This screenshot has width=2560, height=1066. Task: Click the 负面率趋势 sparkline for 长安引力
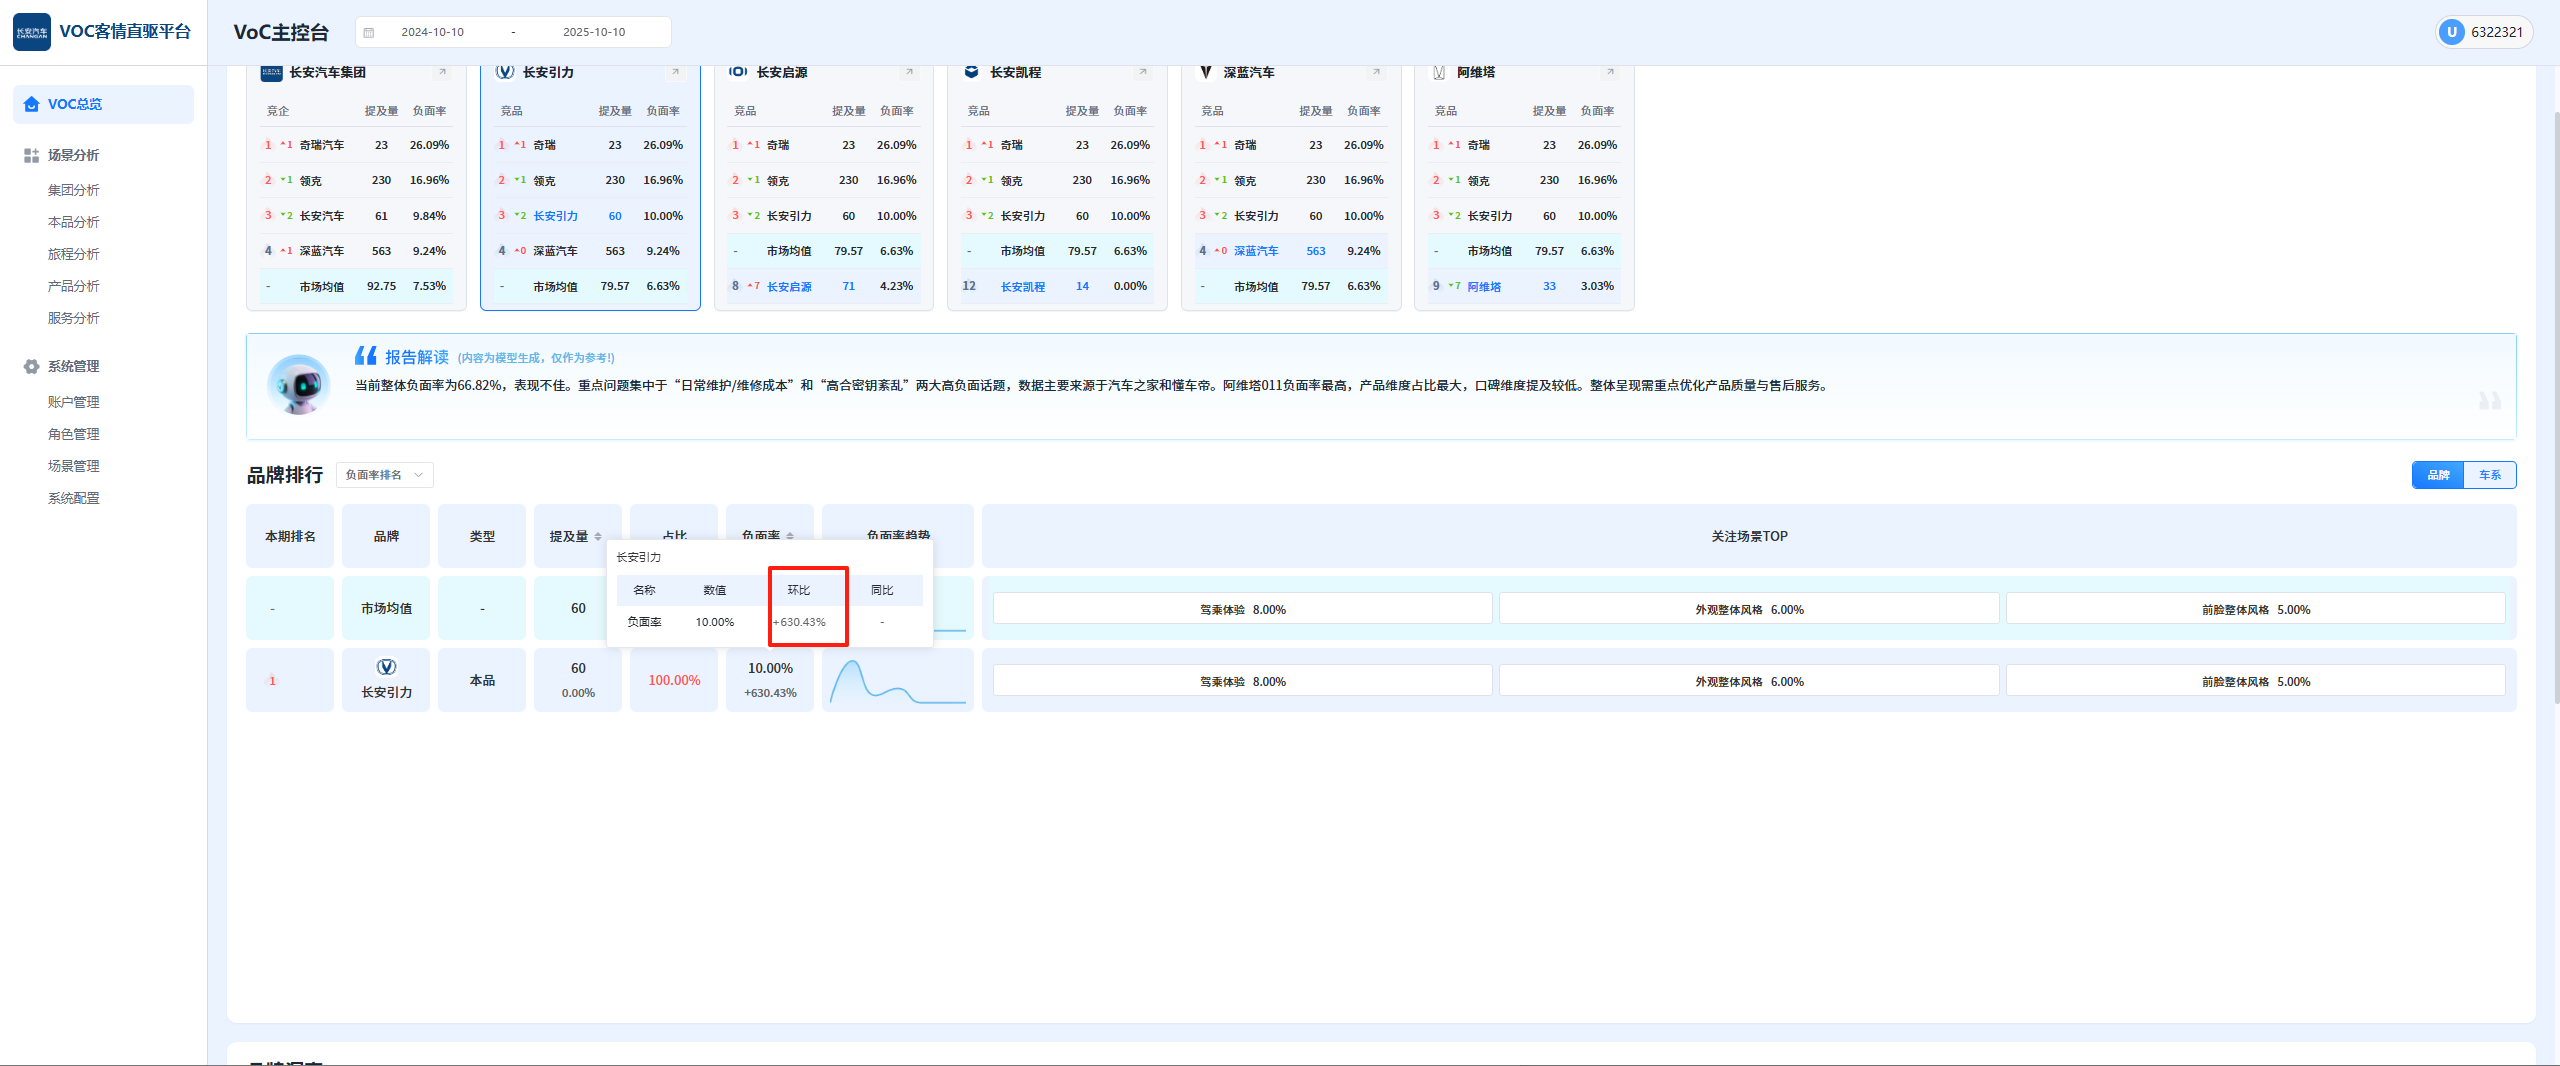(x=897, y=681)
